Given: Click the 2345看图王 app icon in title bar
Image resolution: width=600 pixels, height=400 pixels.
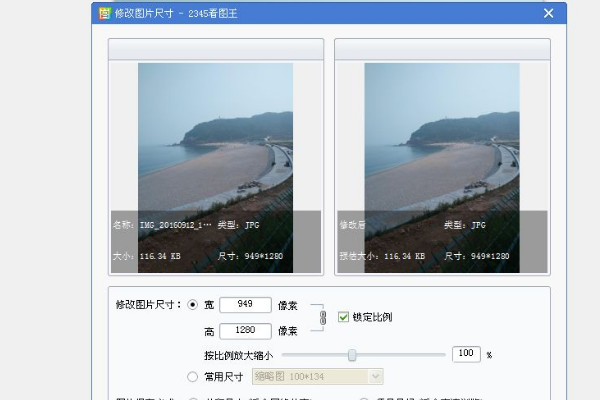Looking at the screenshot, I should [105, 13].
